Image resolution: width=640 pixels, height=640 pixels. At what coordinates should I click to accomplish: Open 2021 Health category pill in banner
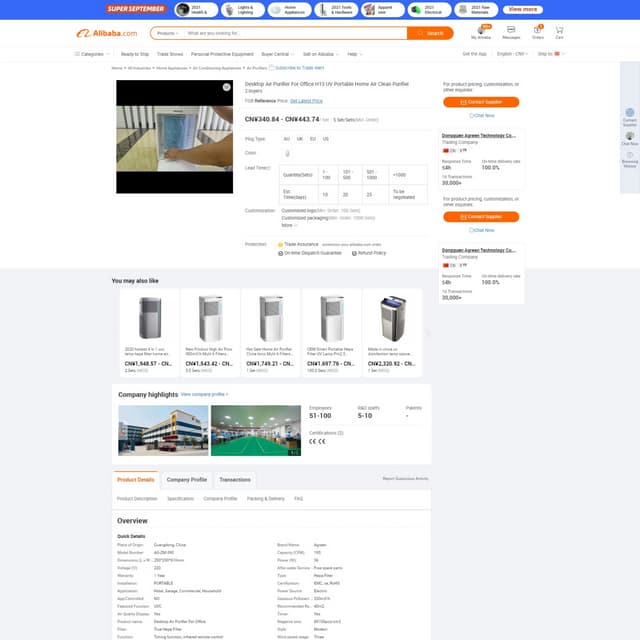coord(196,9)
